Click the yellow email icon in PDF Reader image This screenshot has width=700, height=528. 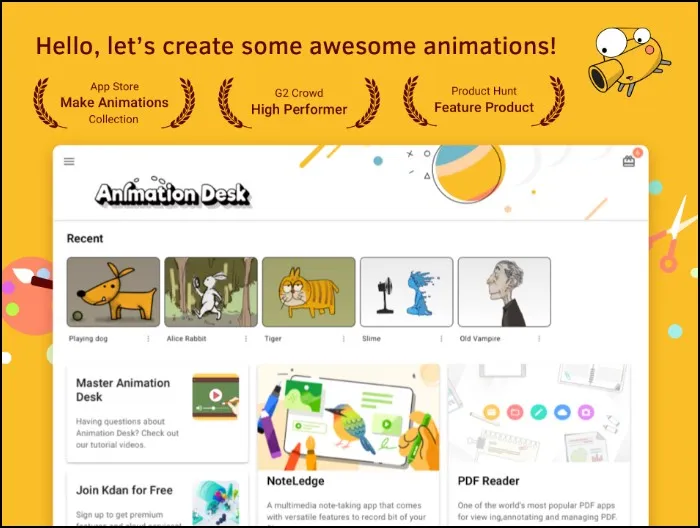pos(491,412)
